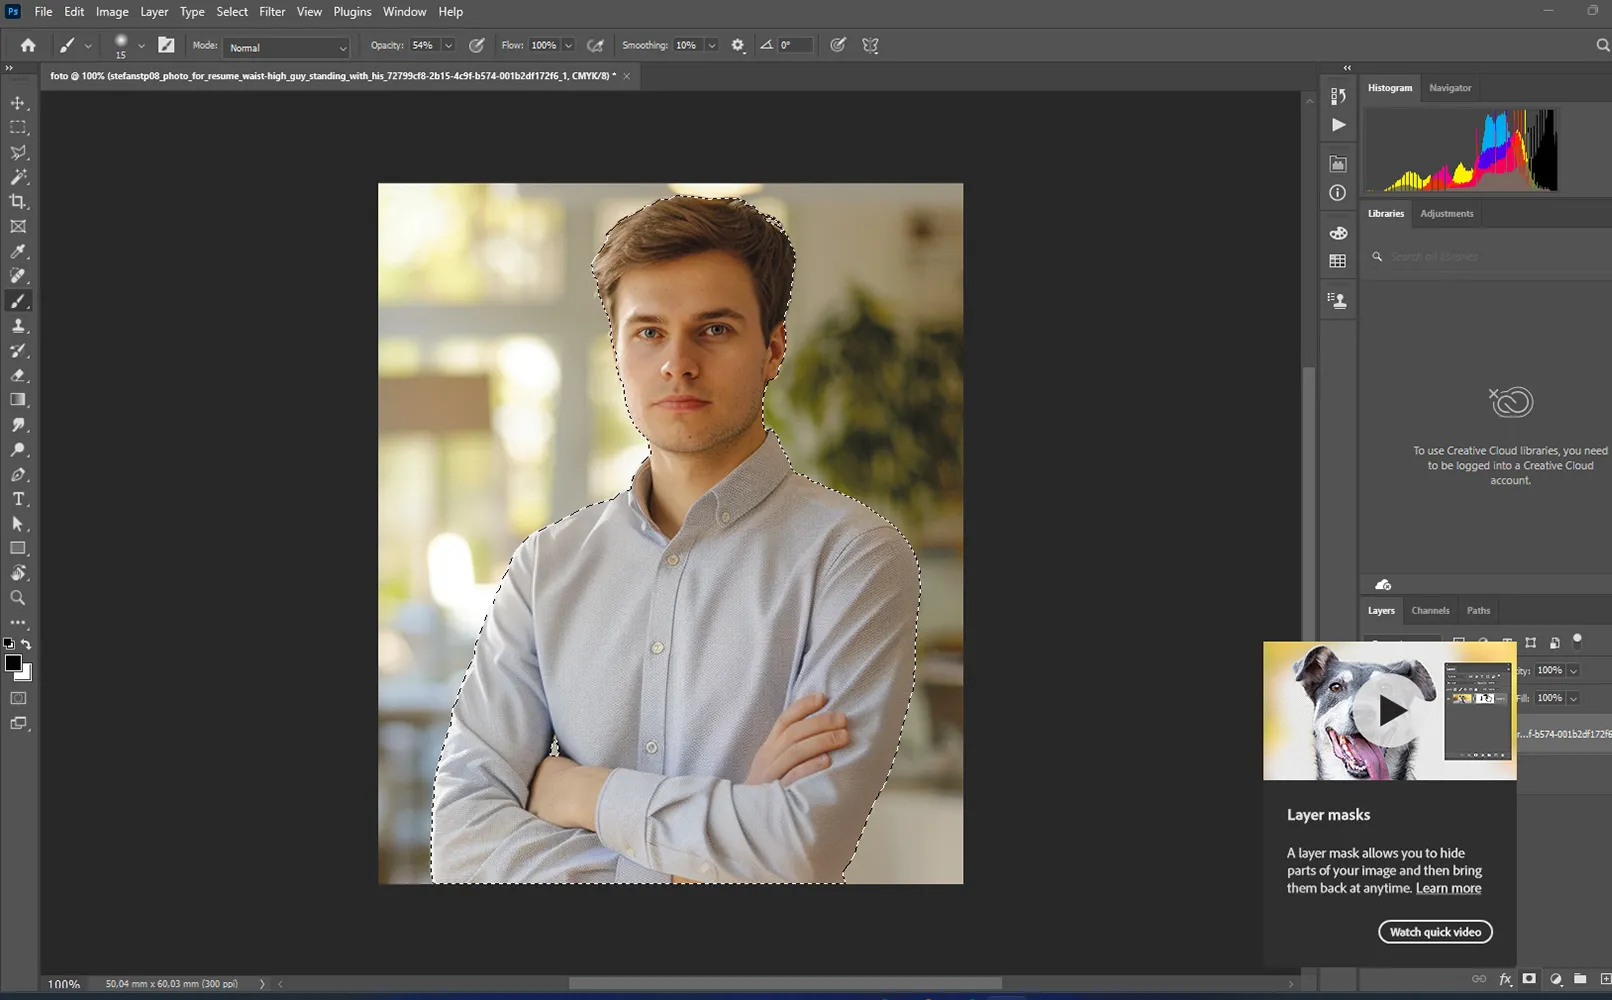1612x1000 pixels.
Task: Create a new group folder icon
Action: (1580, 979)
